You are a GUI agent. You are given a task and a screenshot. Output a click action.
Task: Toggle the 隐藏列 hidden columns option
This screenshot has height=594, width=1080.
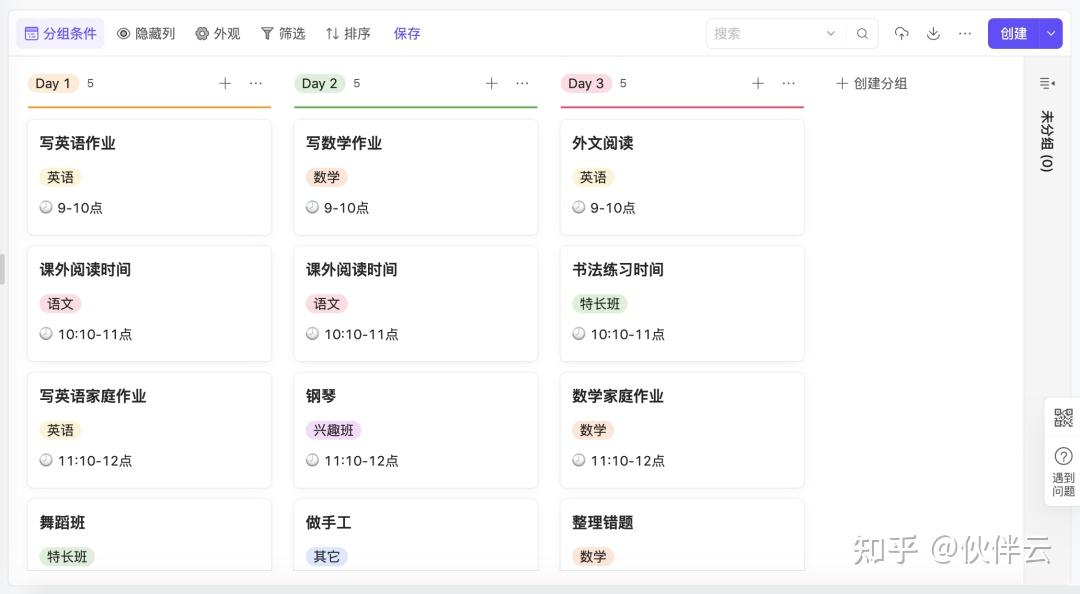coord(146,33)
